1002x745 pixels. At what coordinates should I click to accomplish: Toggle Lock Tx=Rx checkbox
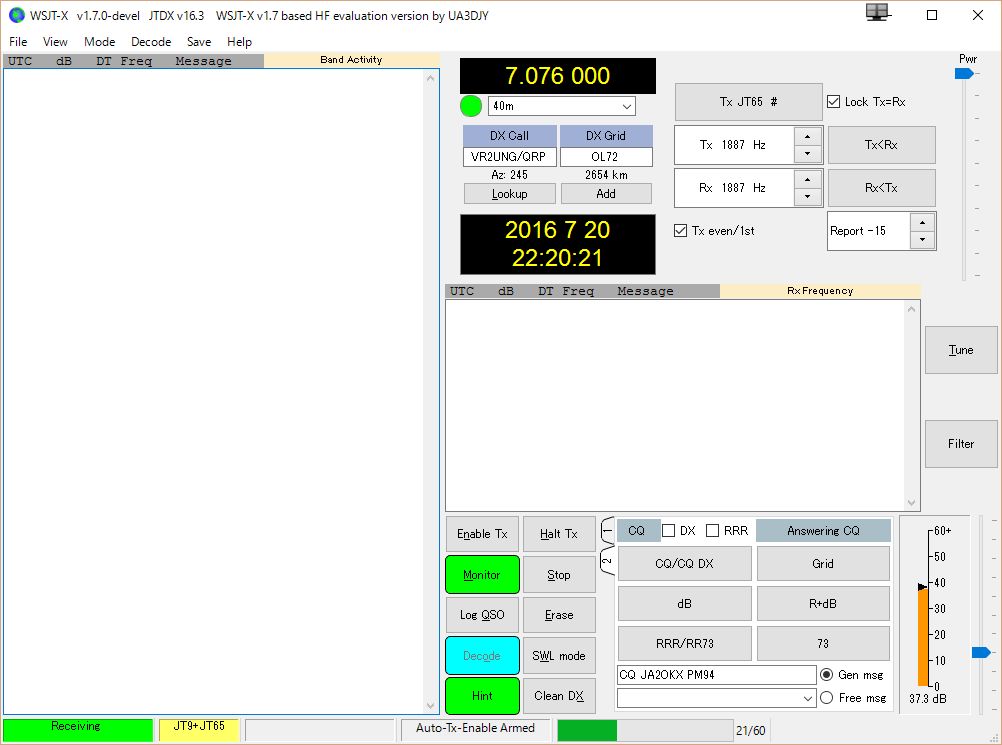(833, 102)
